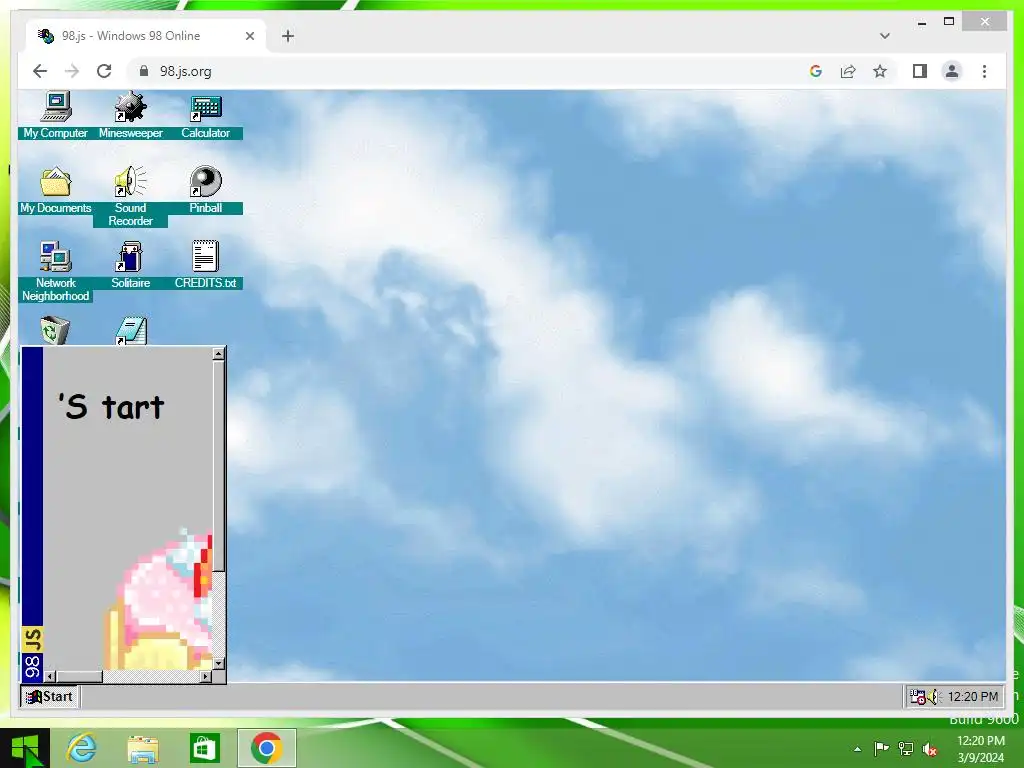Click the host network tray icon
The width and height of the screenshot is (1024, 768).
pyautogui.click(x=906, y=748)
